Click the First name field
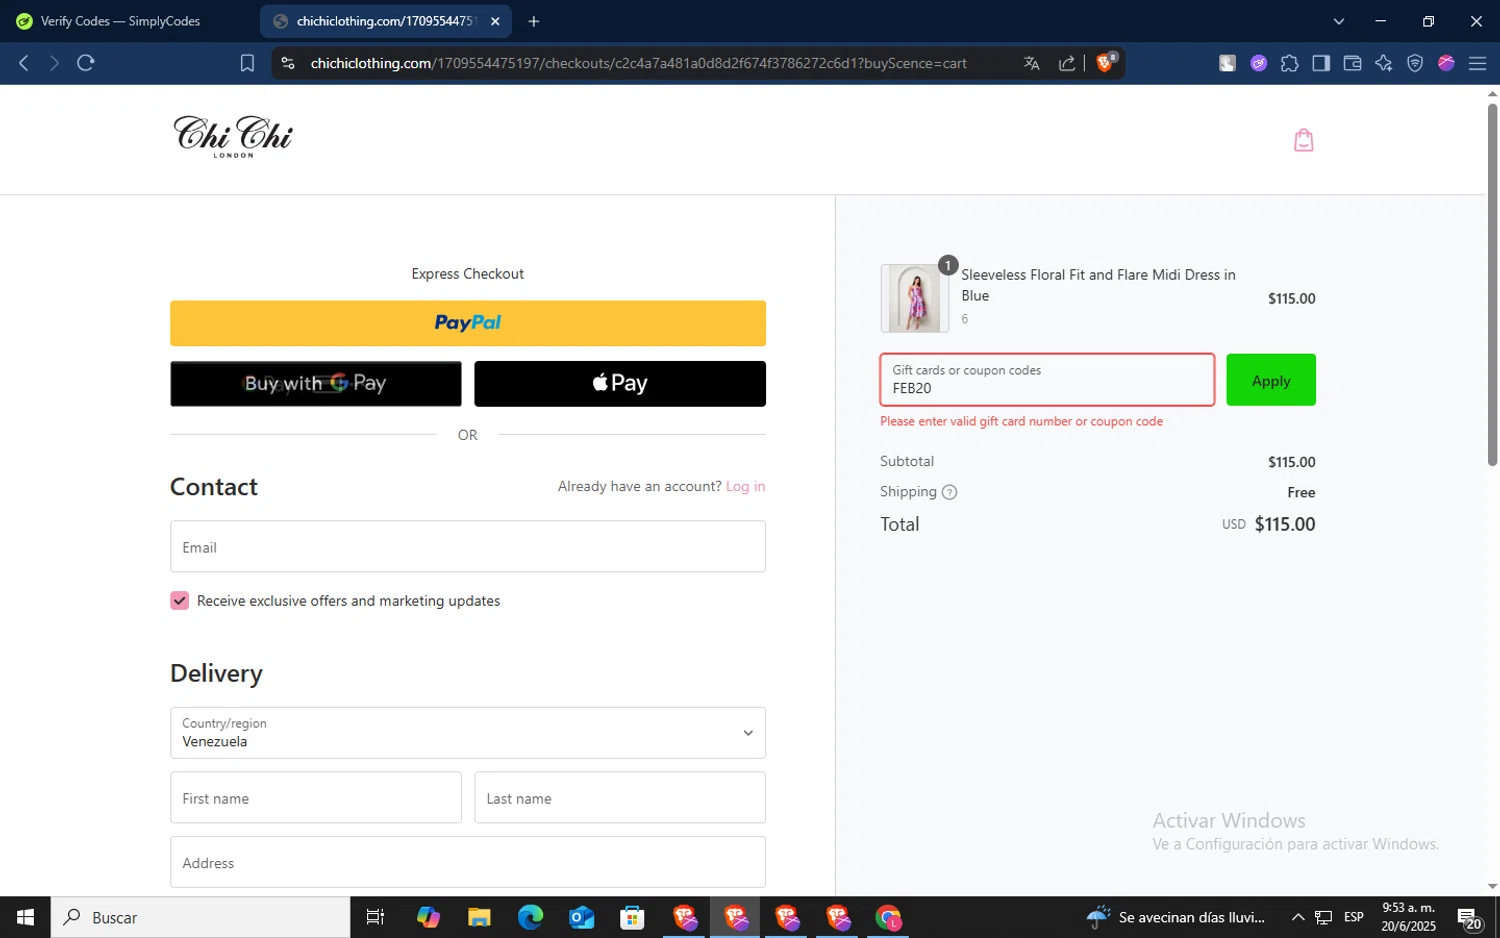This screenshot has width=1500, height=938. click(x=316, y=798)
